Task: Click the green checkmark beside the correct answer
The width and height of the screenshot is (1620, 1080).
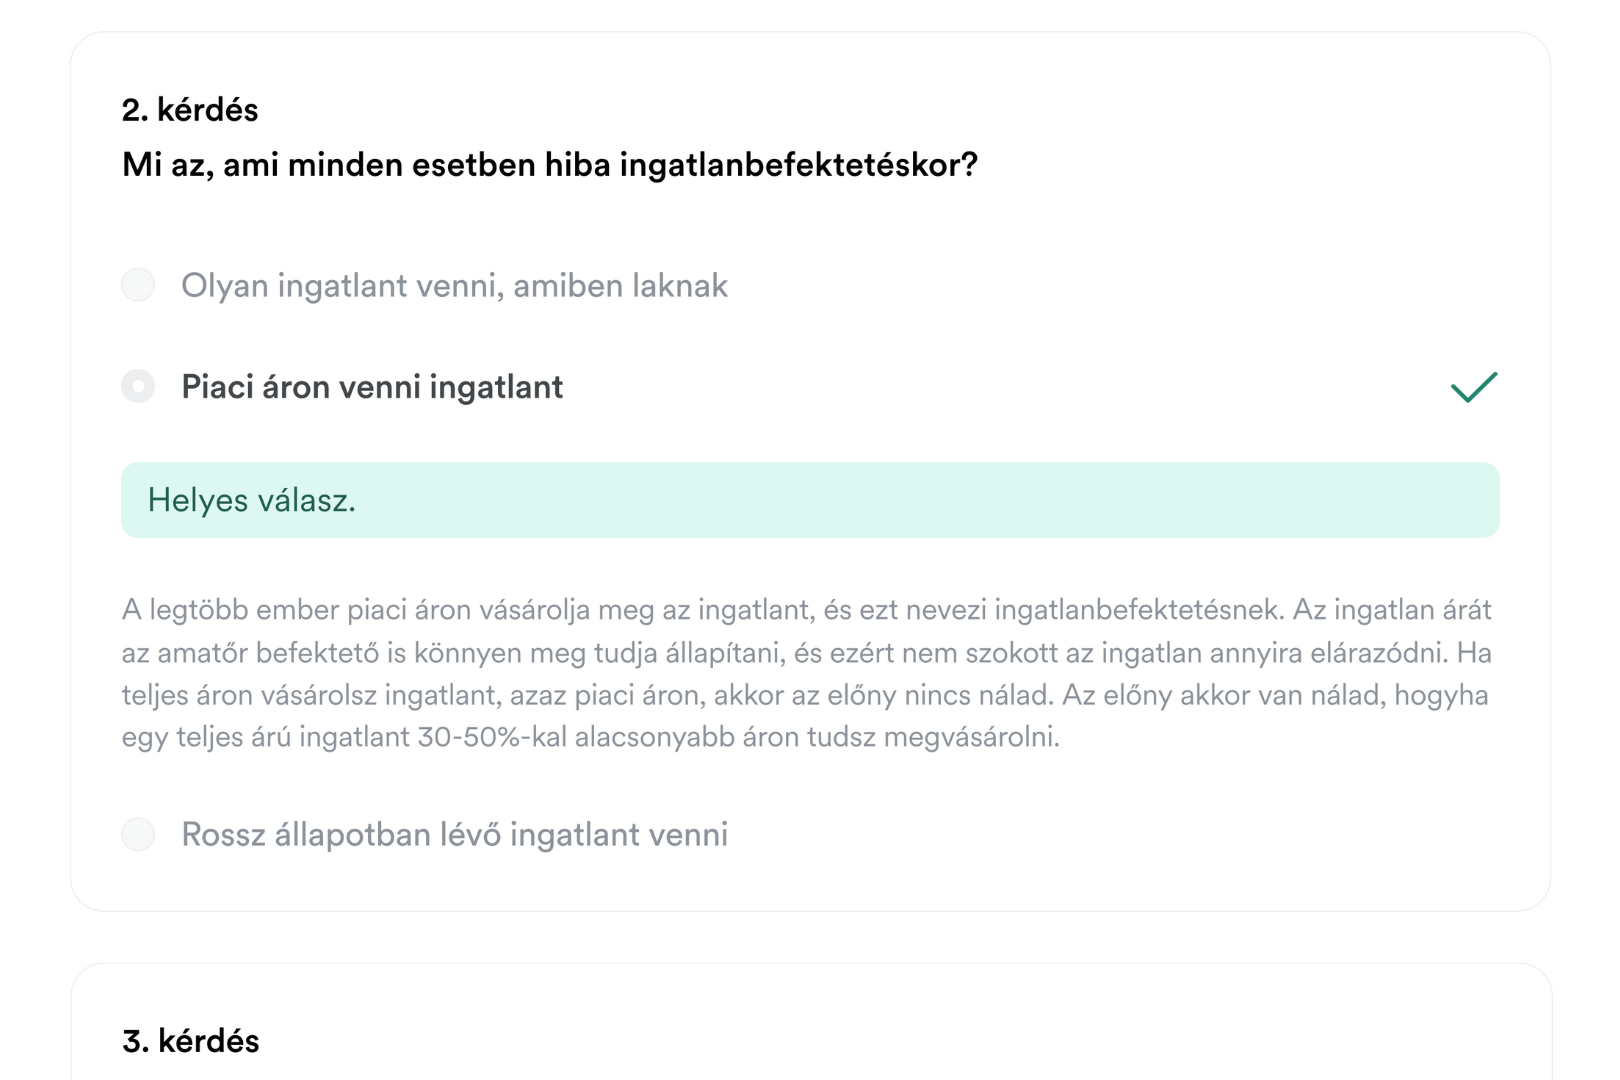Action: pos(1473,387)
